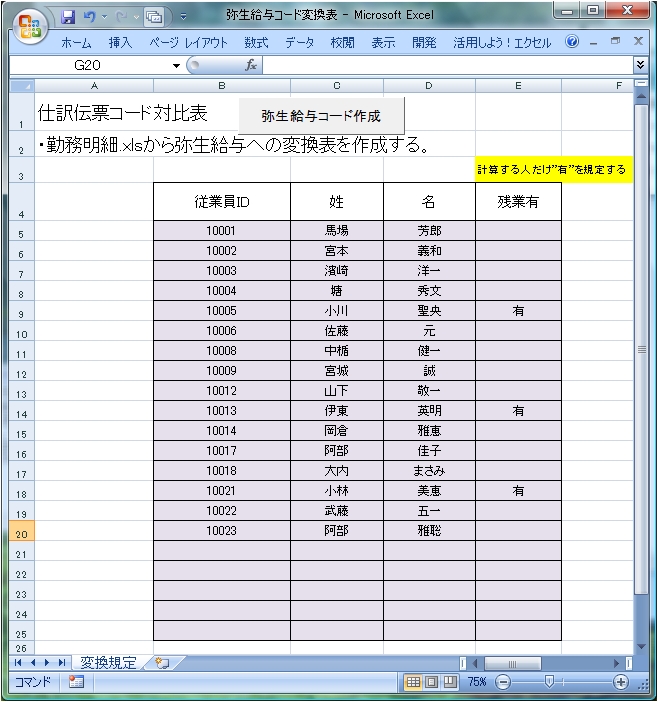Image resolution: width=658 pixels, height=702 pixels.
Task: Minimize the workbook window in the ribbon
Action: (x=594, y=43)
